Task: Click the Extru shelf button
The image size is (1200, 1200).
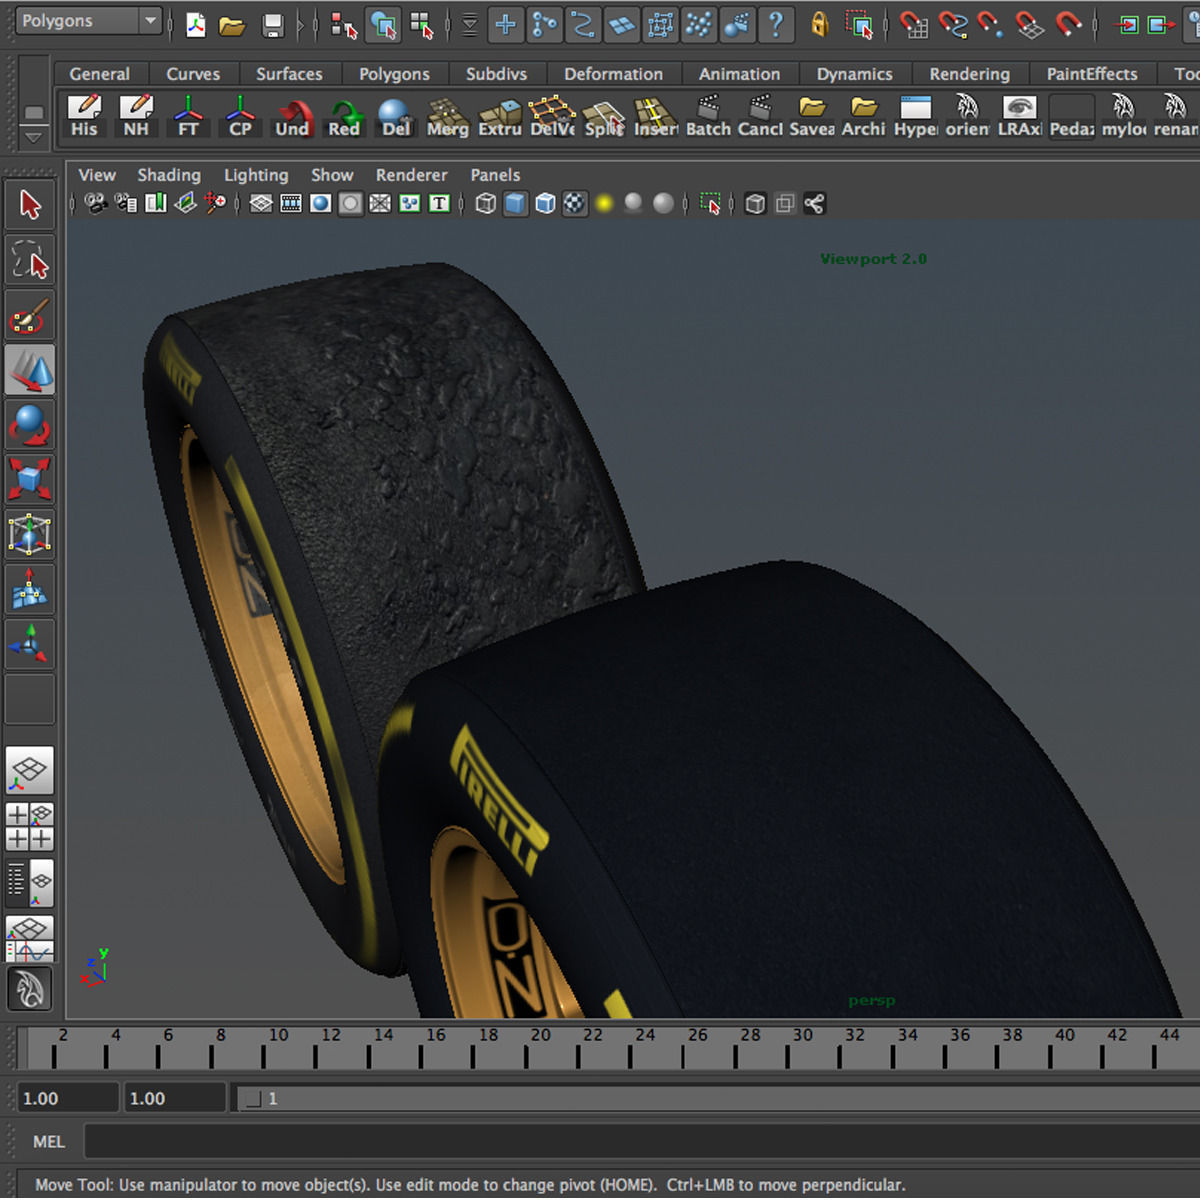Action: click(500, 116)
